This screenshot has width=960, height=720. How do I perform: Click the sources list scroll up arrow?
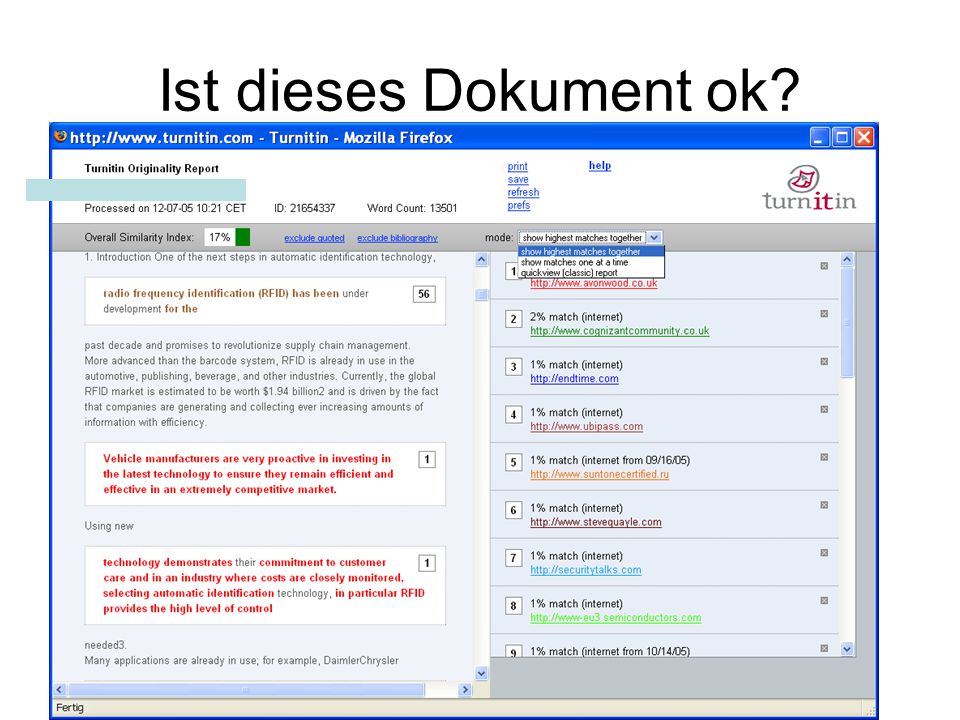coord(847,259)
